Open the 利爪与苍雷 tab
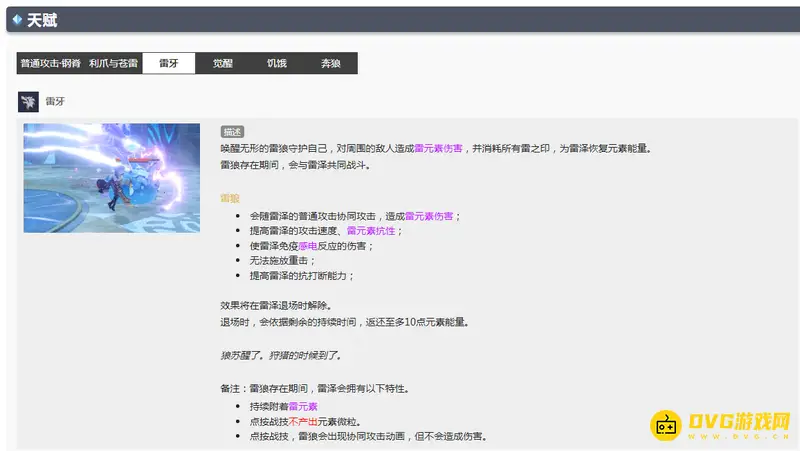Screen dimensions: 800x451 point(111,63)
